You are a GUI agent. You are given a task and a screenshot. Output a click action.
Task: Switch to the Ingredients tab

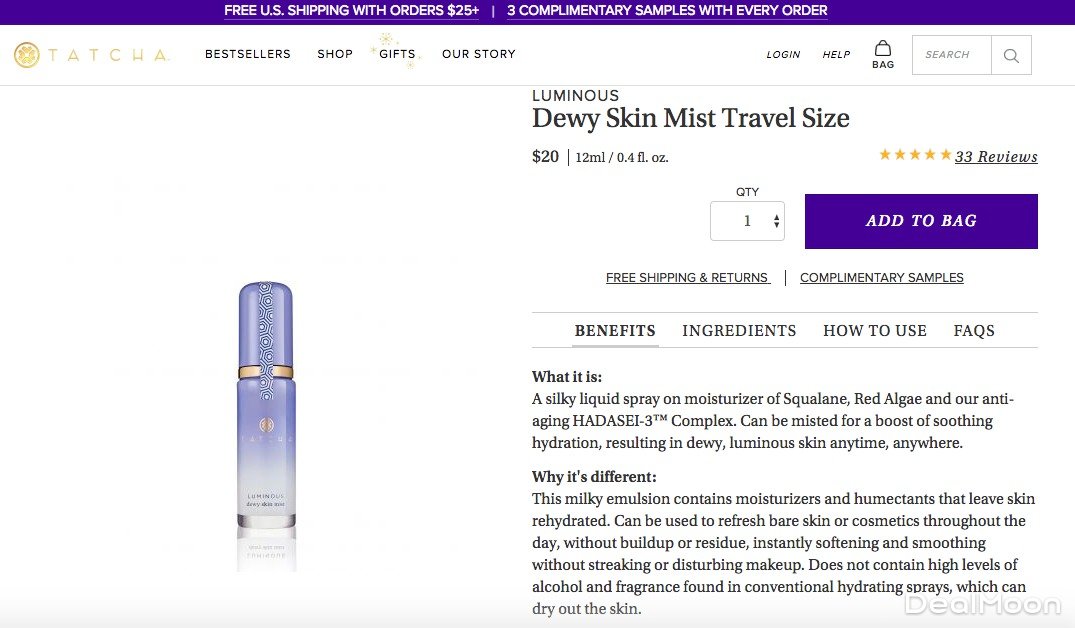[x=739, y=331]
